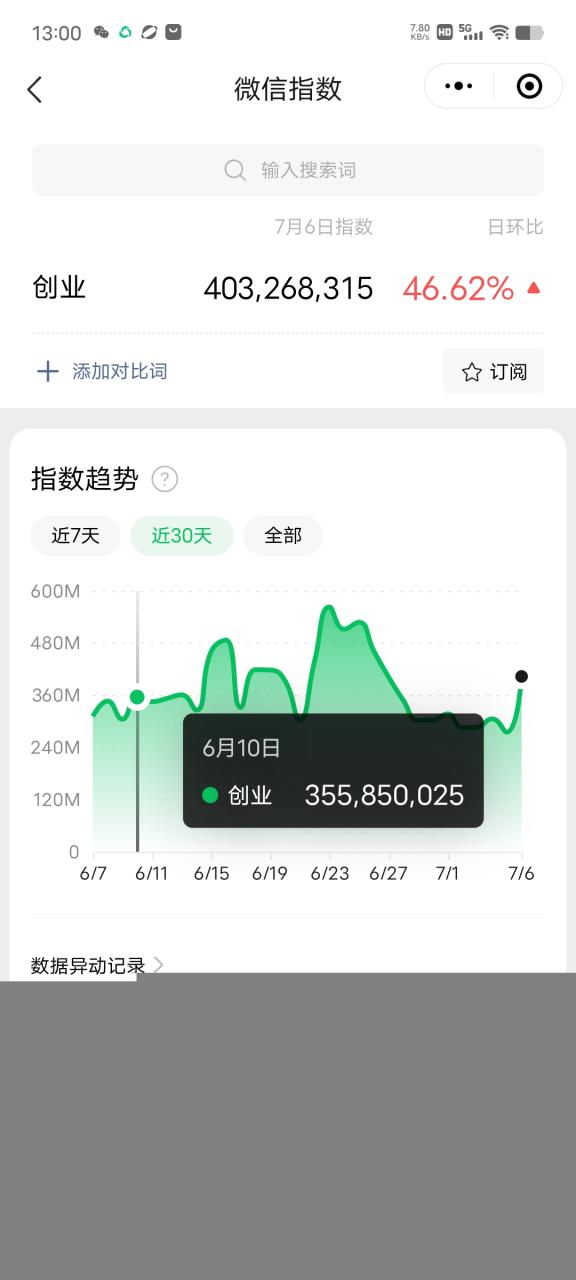
Task: Click the search keyword input field
Action: (288, 170)
